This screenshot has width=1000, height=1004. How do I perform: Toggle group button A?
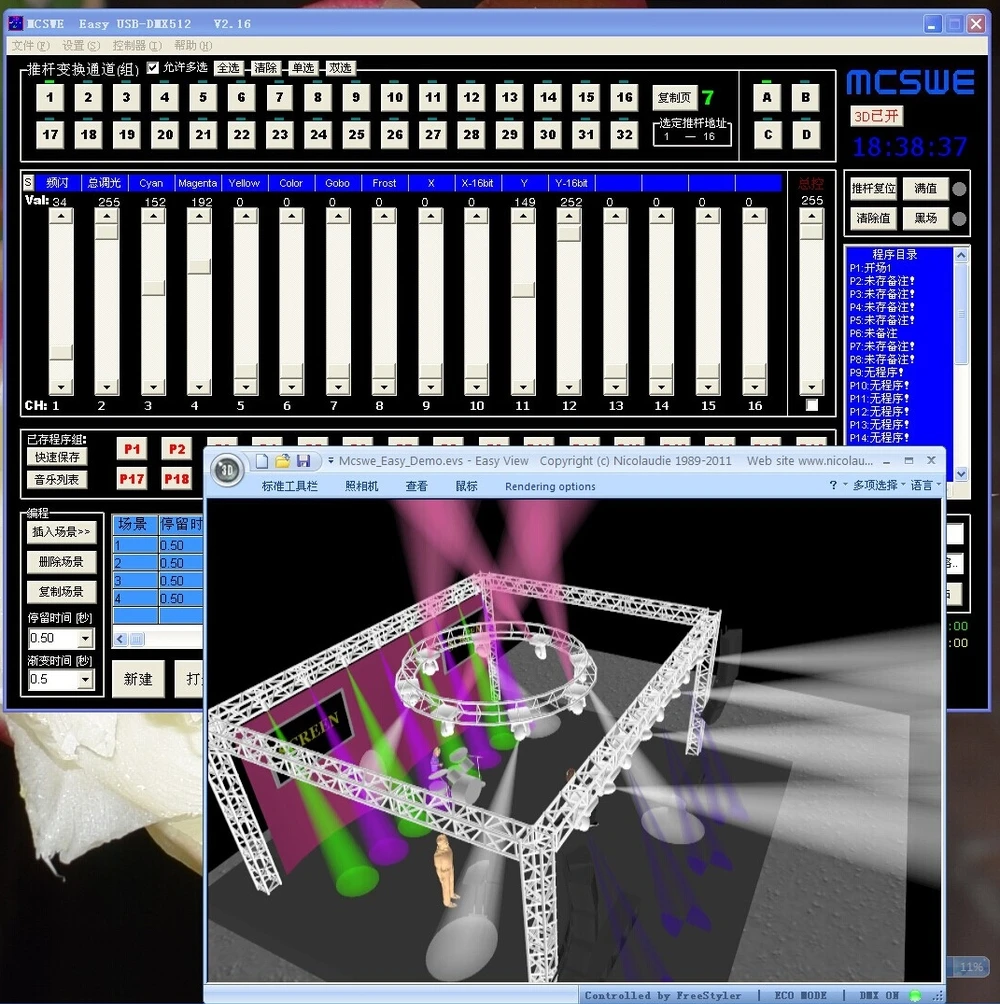767,98
